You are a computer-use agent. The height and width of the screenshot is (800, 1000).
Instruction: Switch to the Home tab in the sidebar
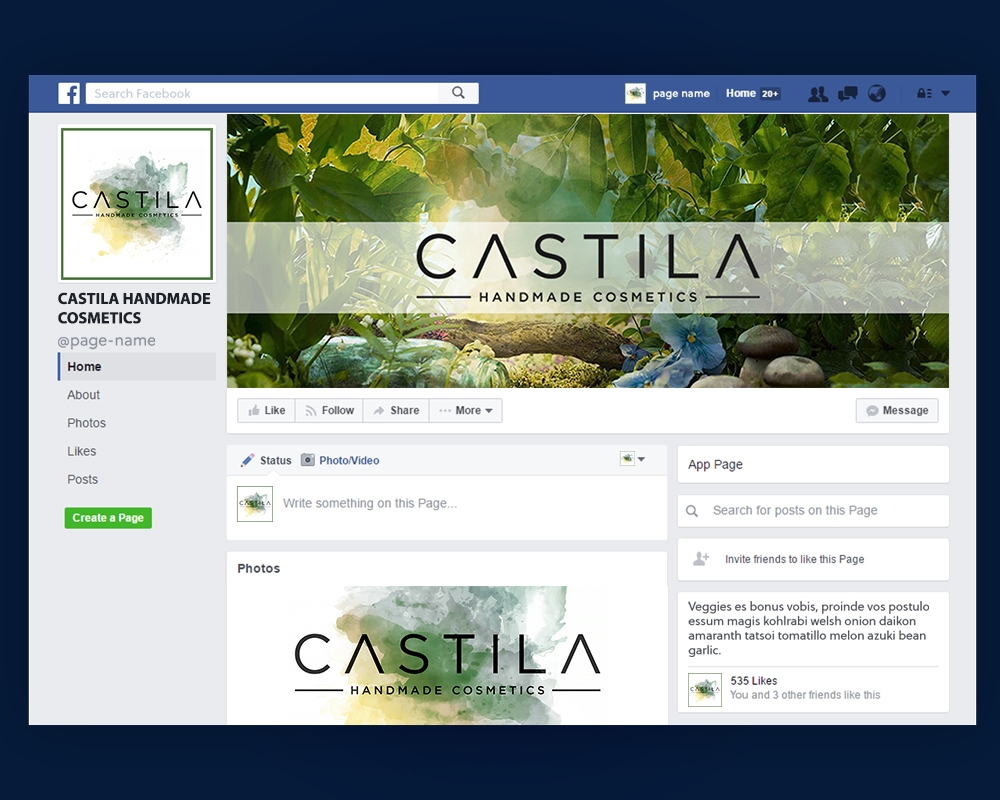[x=84, y=366]
